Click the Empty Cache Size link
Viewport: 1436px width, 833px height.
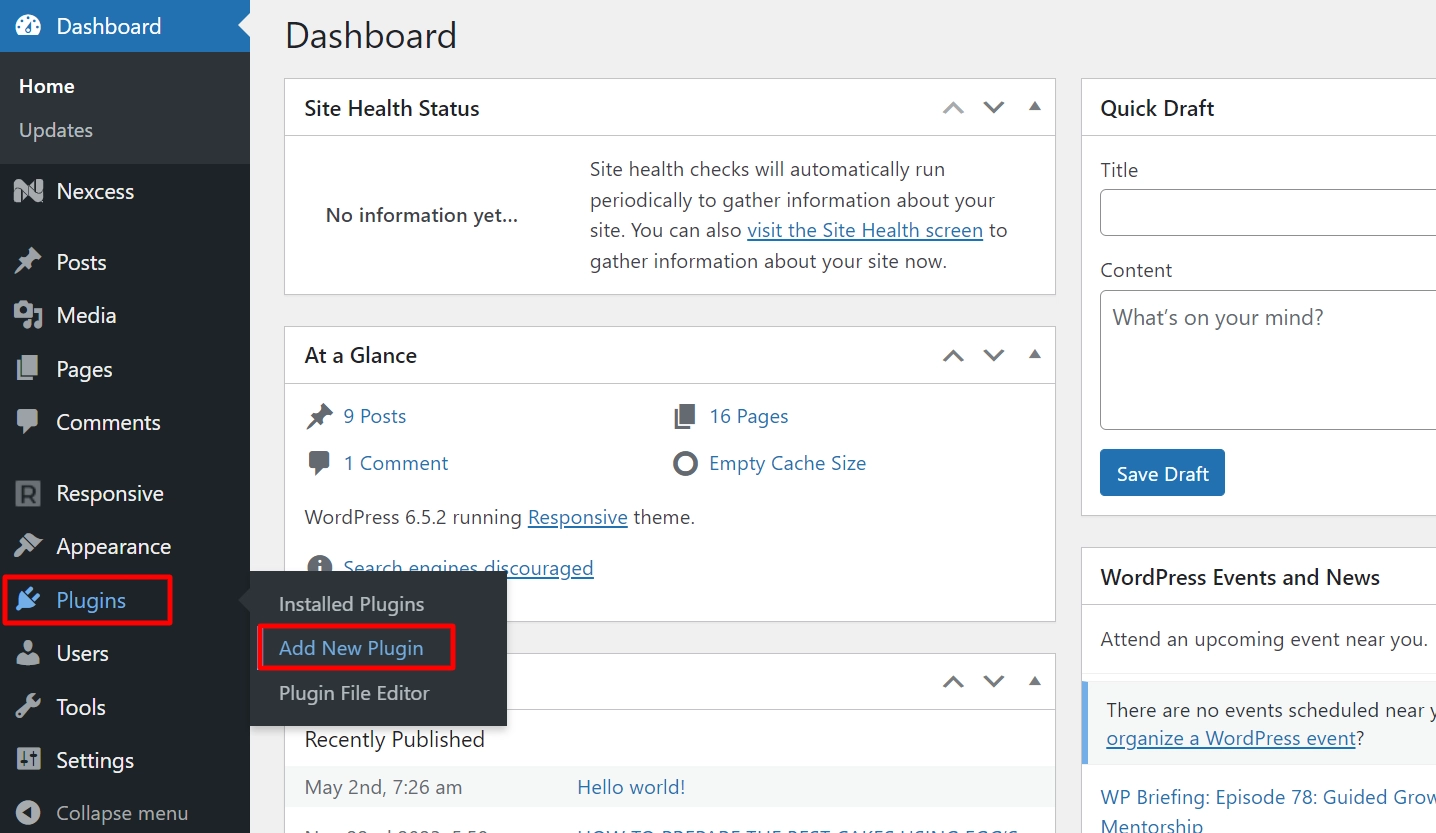pos(787,463)
